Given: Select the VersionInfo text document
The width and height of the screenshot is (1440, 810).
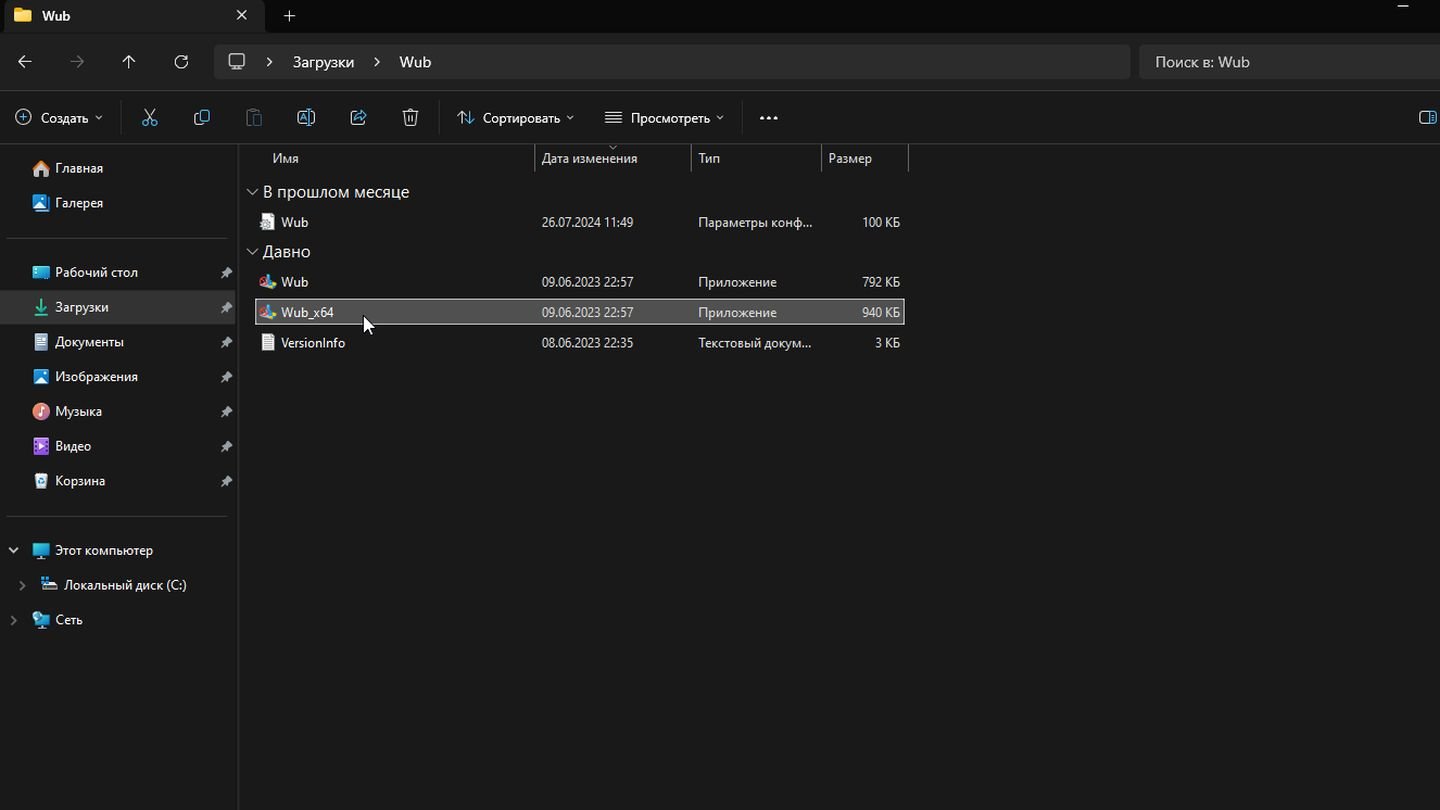Looking at the screenshot, I should (580, 343).
